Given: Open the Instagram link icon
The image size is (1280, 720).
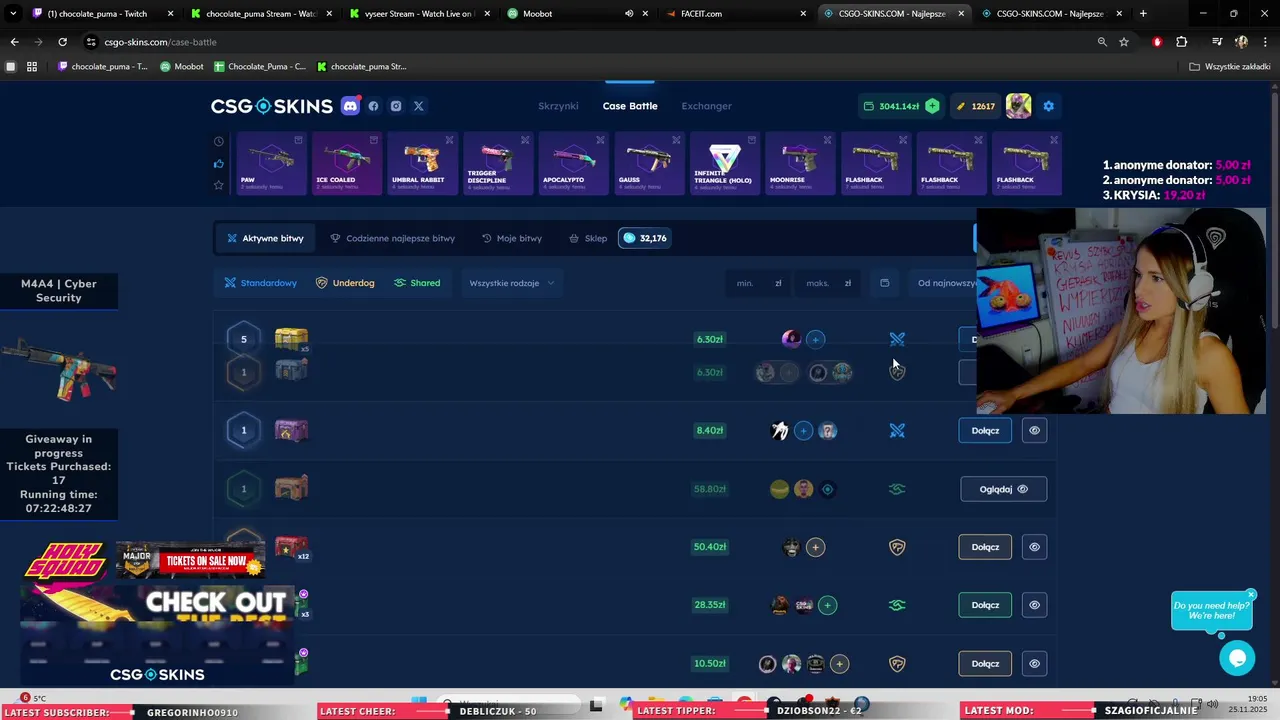Looking at the screenshot, I should 396,106.
